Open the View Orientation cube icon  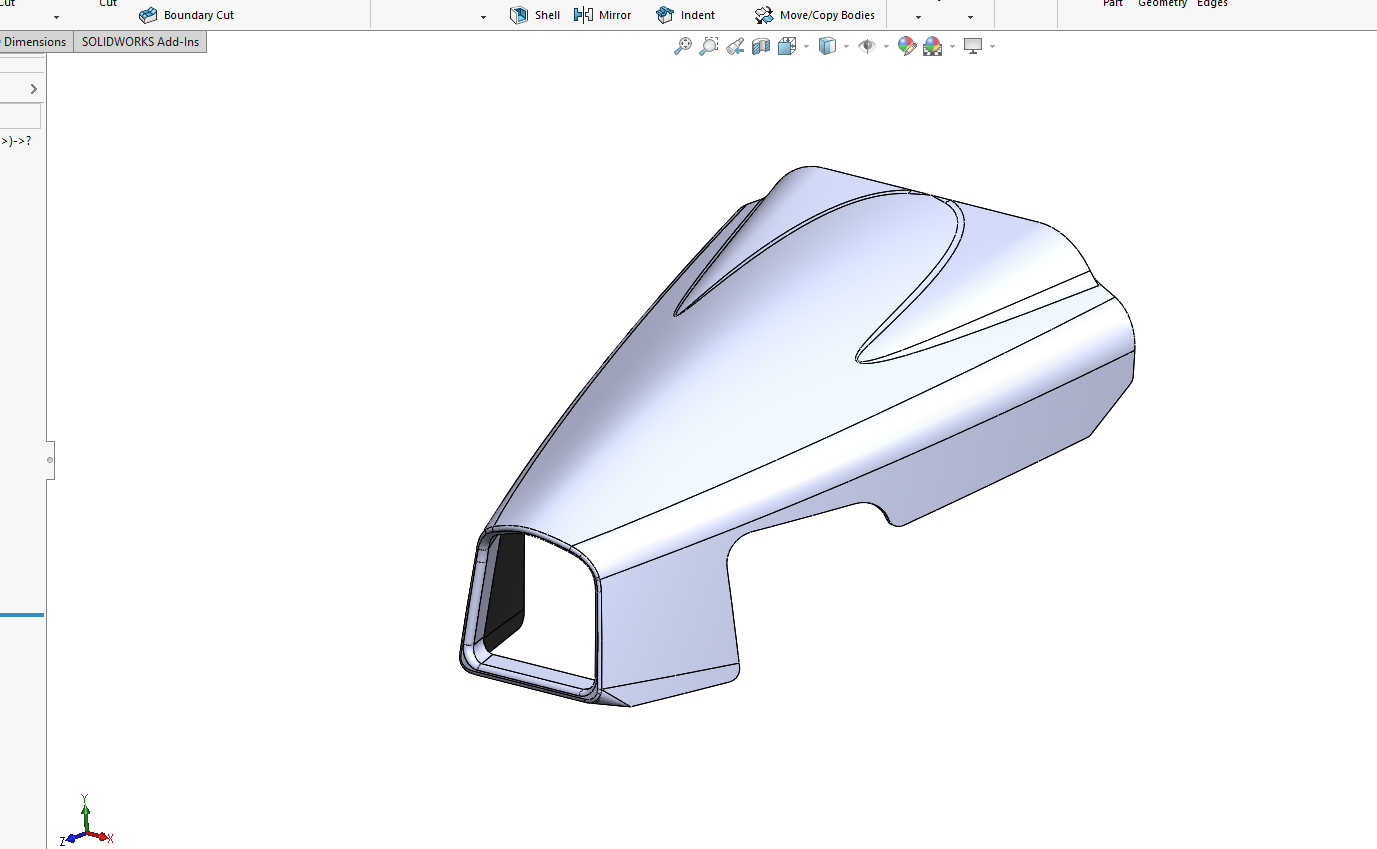[787, 46]
